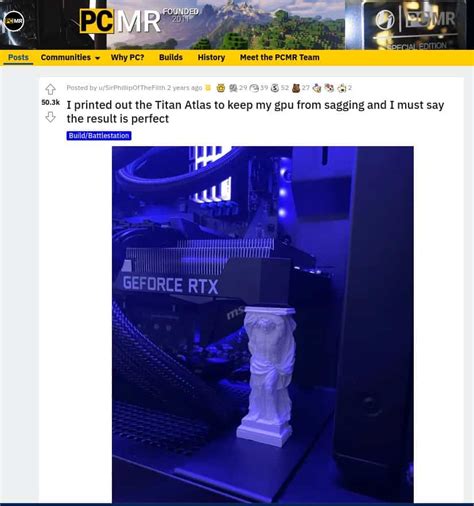
Task: Open the Why PC? menu item
Action: coord(127,57)
